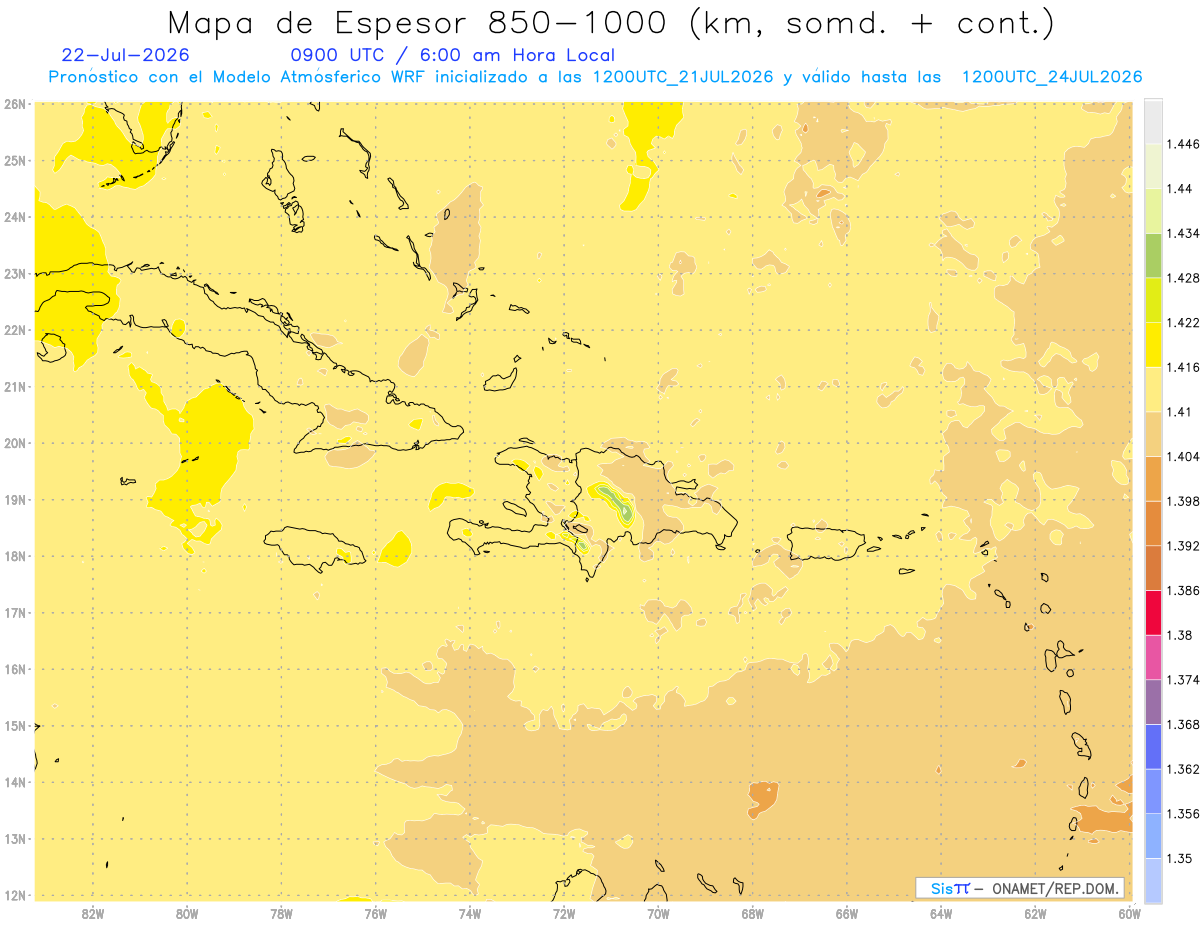Click the 24N latitude label

(15, 217)
